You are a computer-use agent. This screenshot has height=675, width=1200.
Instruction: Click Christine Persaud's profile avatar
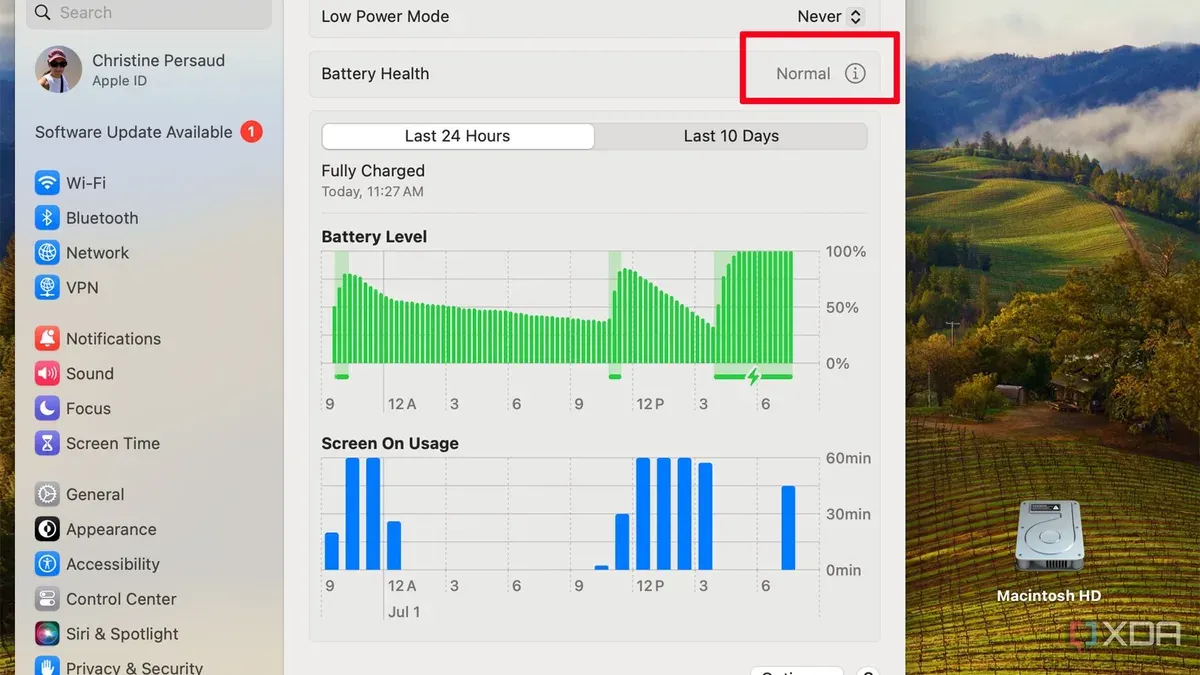pos(58,70)
